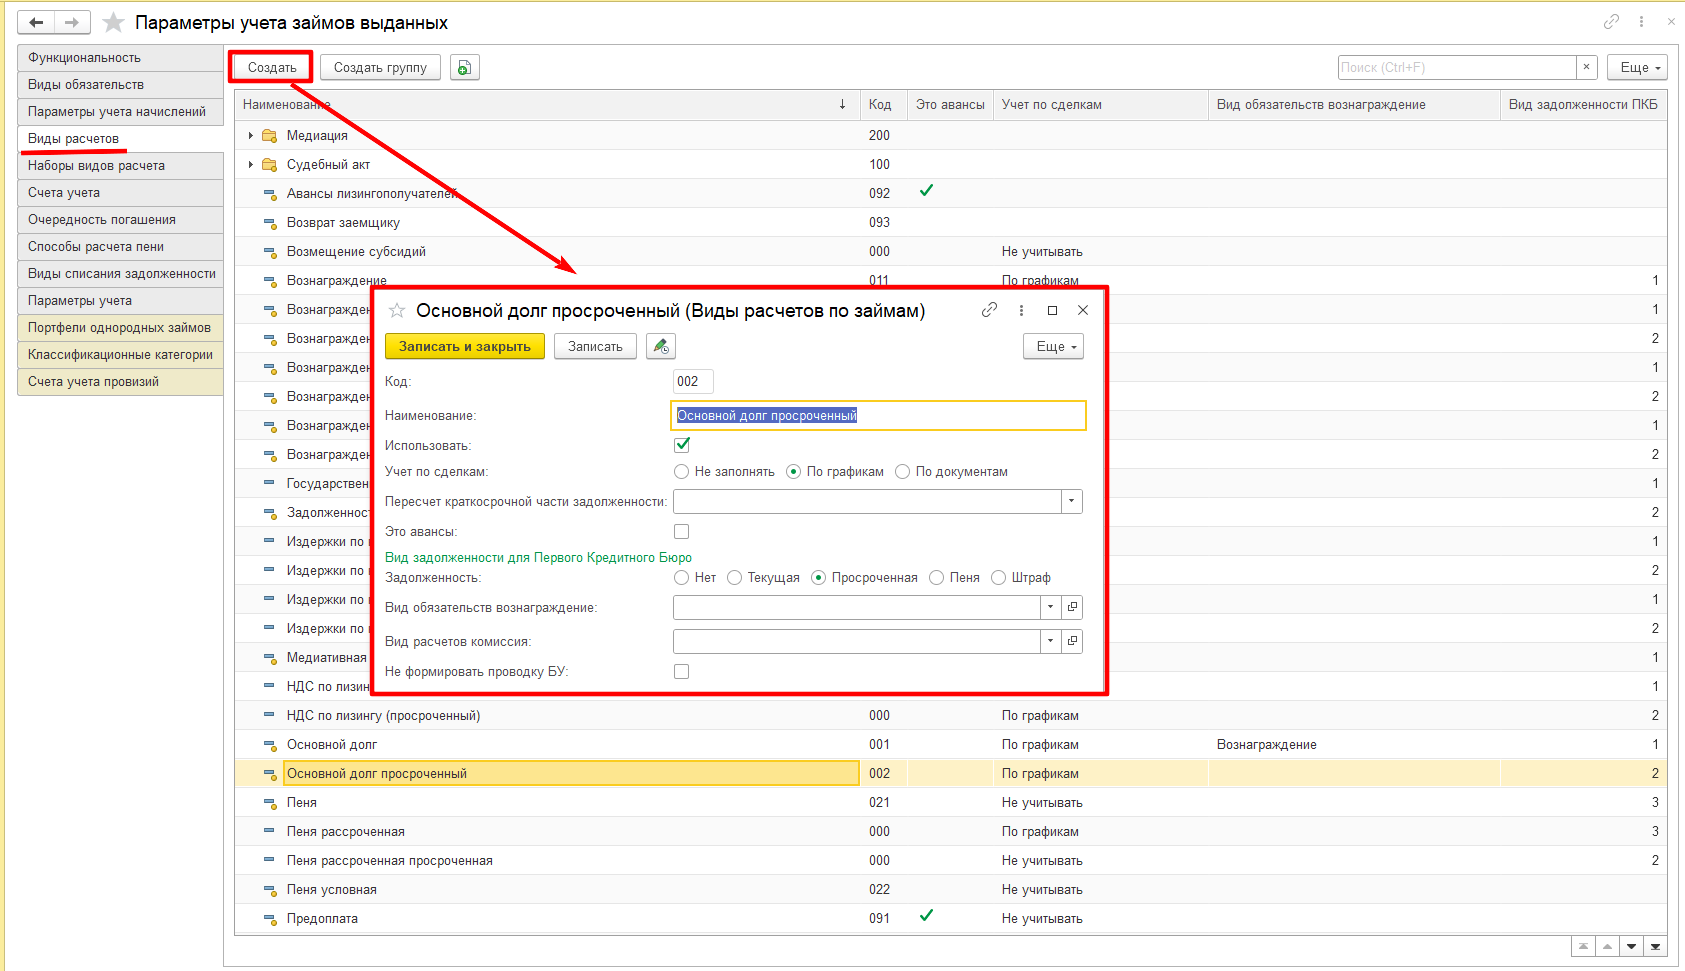This screenshot has height=971, width=1685.
Task: Move one row down in the list
Action: [1631, 946]
